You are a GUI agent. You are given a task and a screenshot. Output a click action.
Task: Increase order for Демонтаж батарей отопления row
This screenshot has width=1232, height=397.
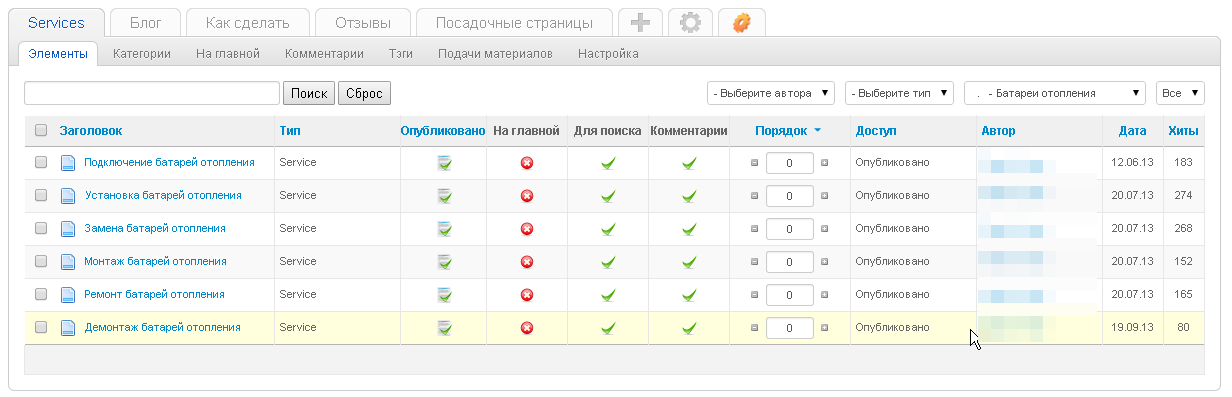coord(825,328)
